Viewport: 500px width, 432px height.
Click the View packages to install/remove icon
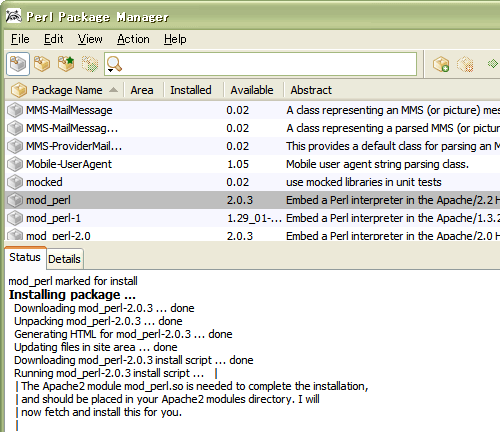[90, 64]
